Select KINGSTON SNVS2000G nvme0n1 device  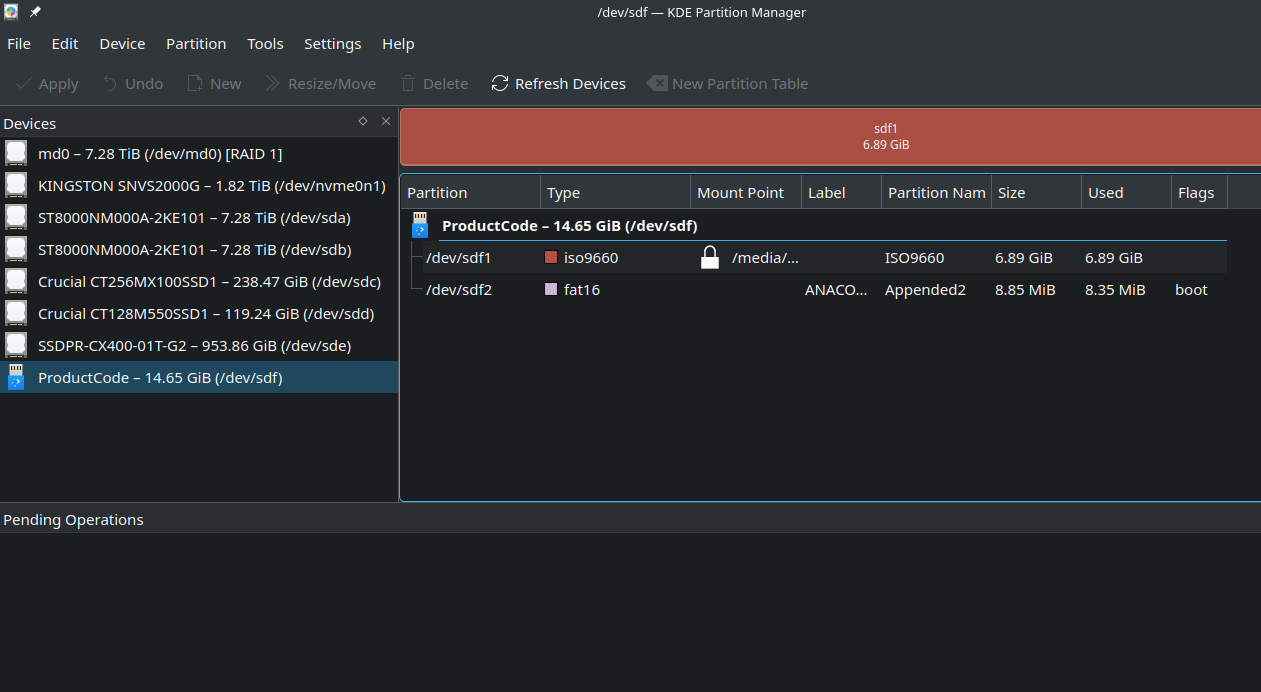199,185
